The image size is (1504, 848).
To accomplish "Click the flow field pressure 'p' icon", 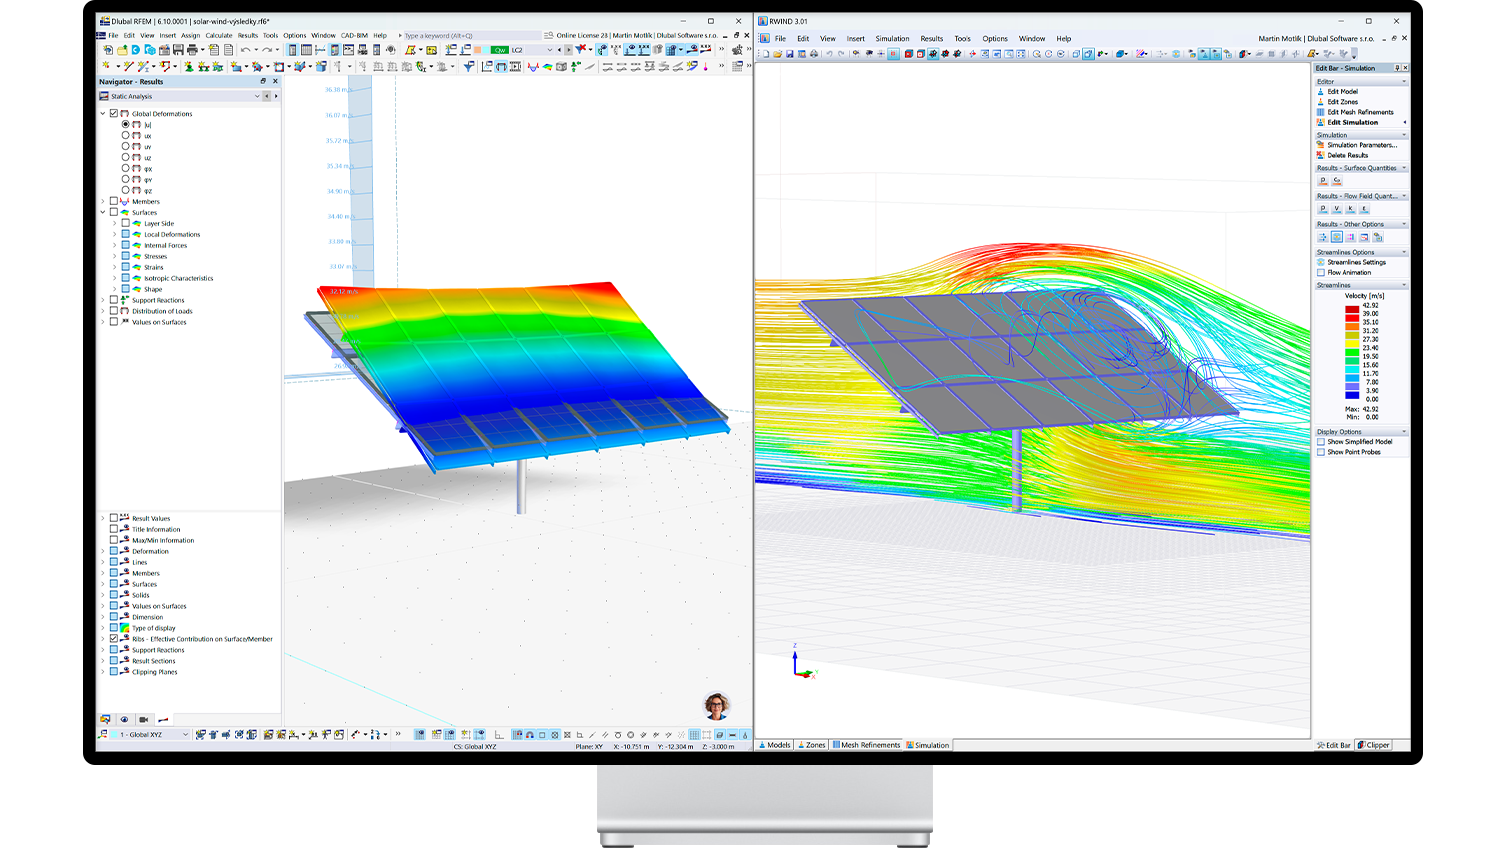I will 1323,209.
